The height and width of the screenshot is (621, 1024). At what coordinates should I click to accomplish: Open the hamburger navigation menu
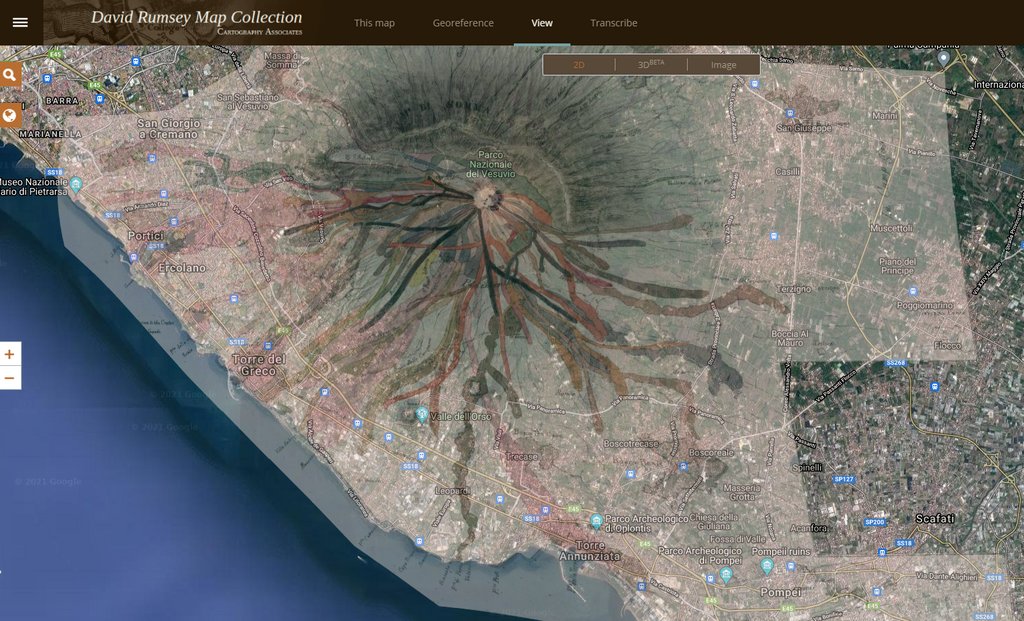pyautogui.click(x=20, y=22)
